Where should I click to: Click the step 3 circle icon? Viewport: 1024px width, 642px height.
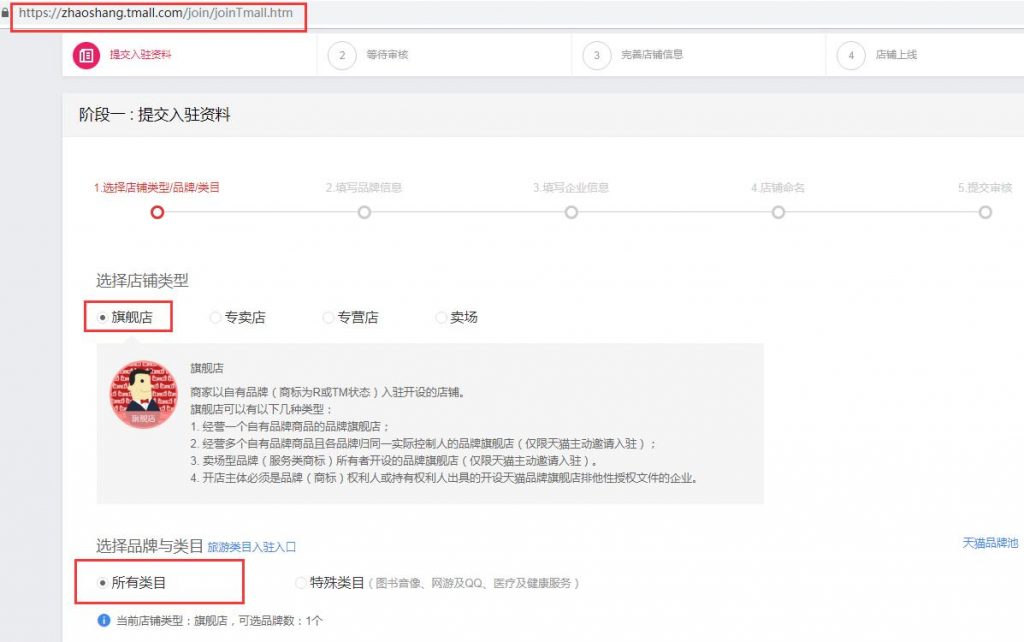597,55
